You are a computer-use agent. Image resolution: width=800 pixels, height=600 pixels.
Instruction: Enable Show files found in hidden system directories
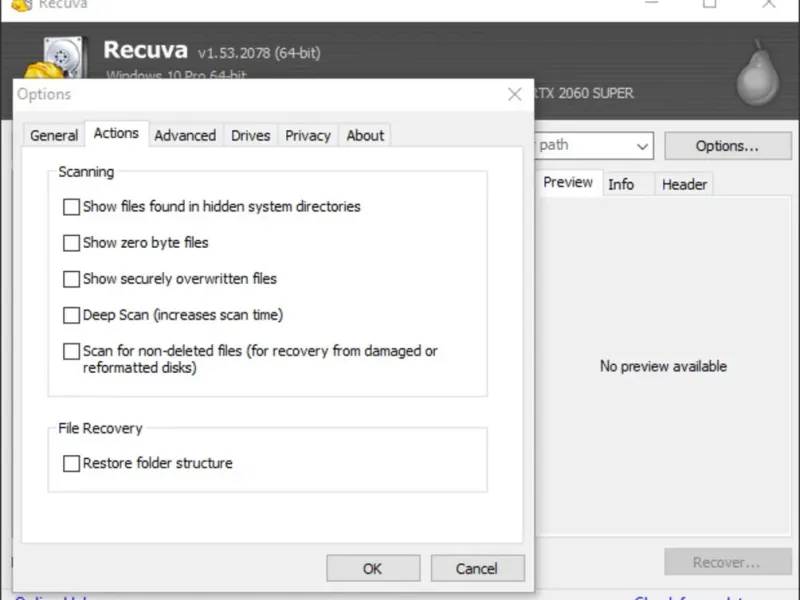pyautogui.click(x=71, y=207)
